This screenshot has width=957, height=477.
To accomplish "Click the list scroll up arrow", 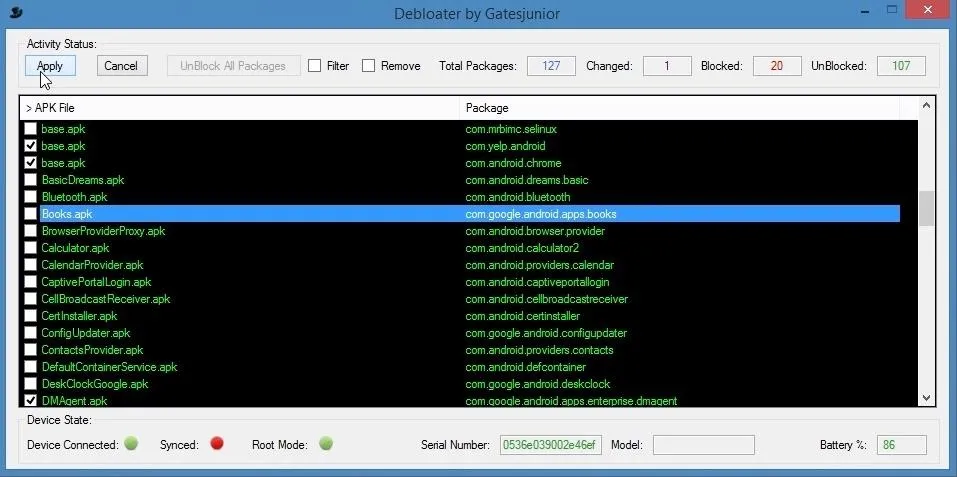I will [926, 106].
